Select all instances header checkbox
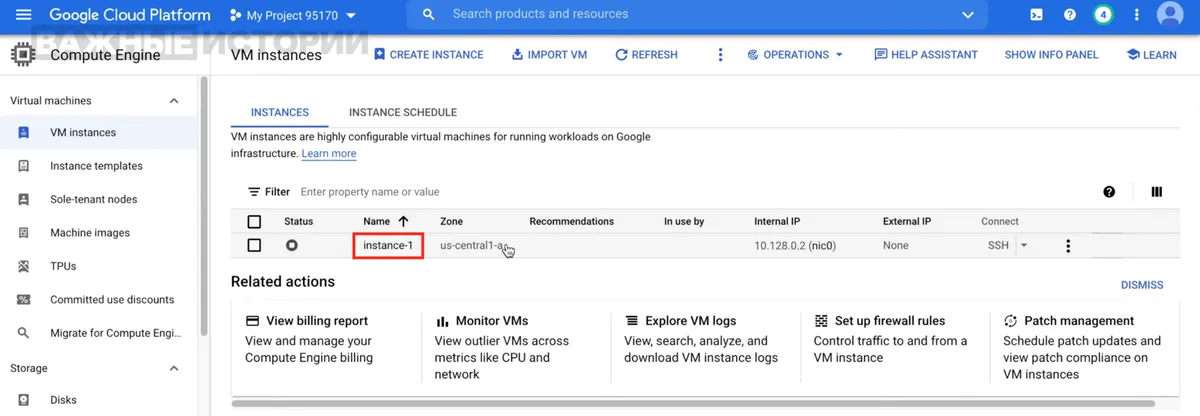 [254, 221]
